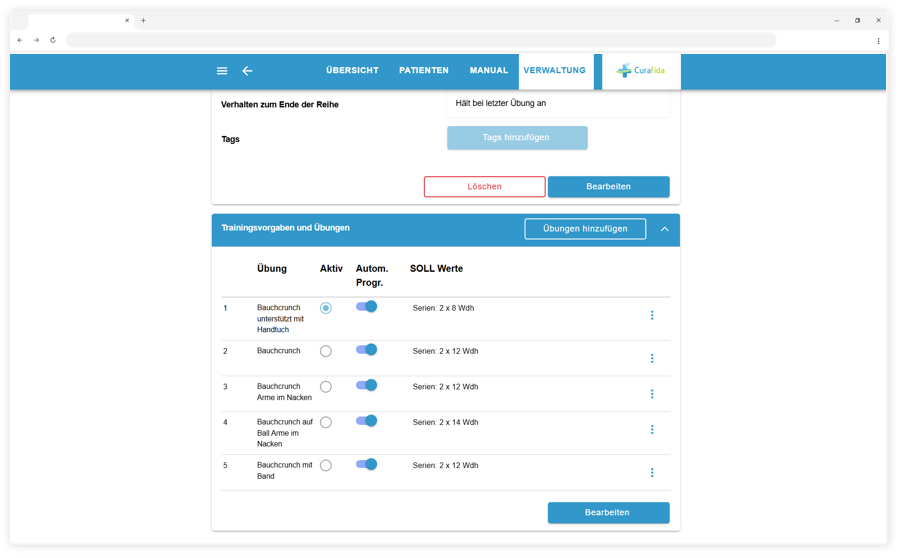Toggle Autom. Progr. for Bauchcrunch unterstützt mit Handtuch
Viewport: 910px width, 558px height.
tap(366, 307)
